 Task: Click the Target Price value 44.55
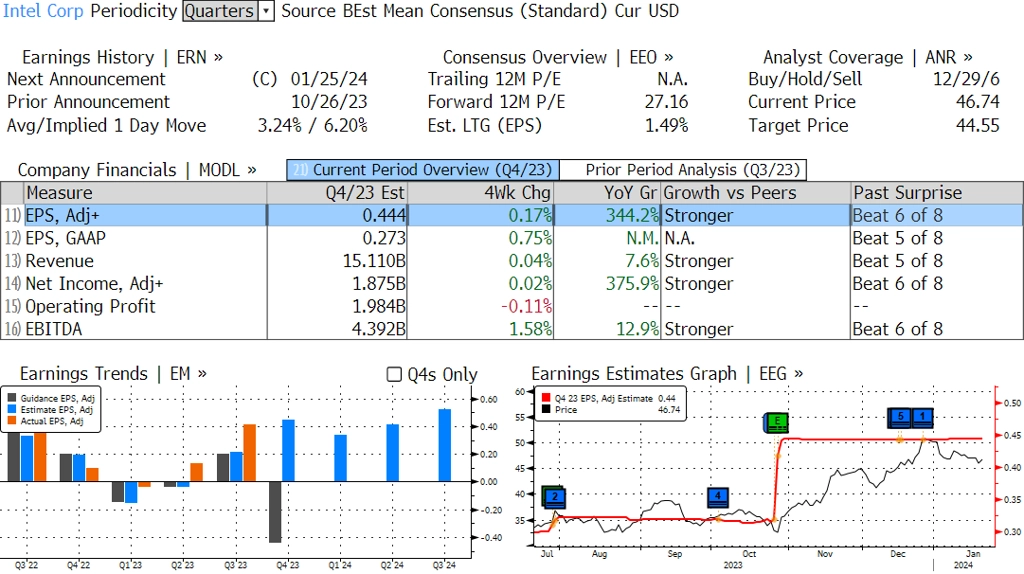(978, 125)
